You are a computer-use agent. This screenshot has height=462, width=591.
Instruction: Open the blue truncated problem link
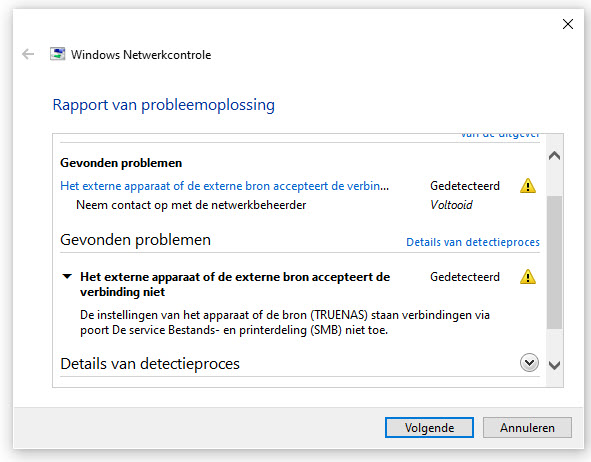(x=224, y=186)
